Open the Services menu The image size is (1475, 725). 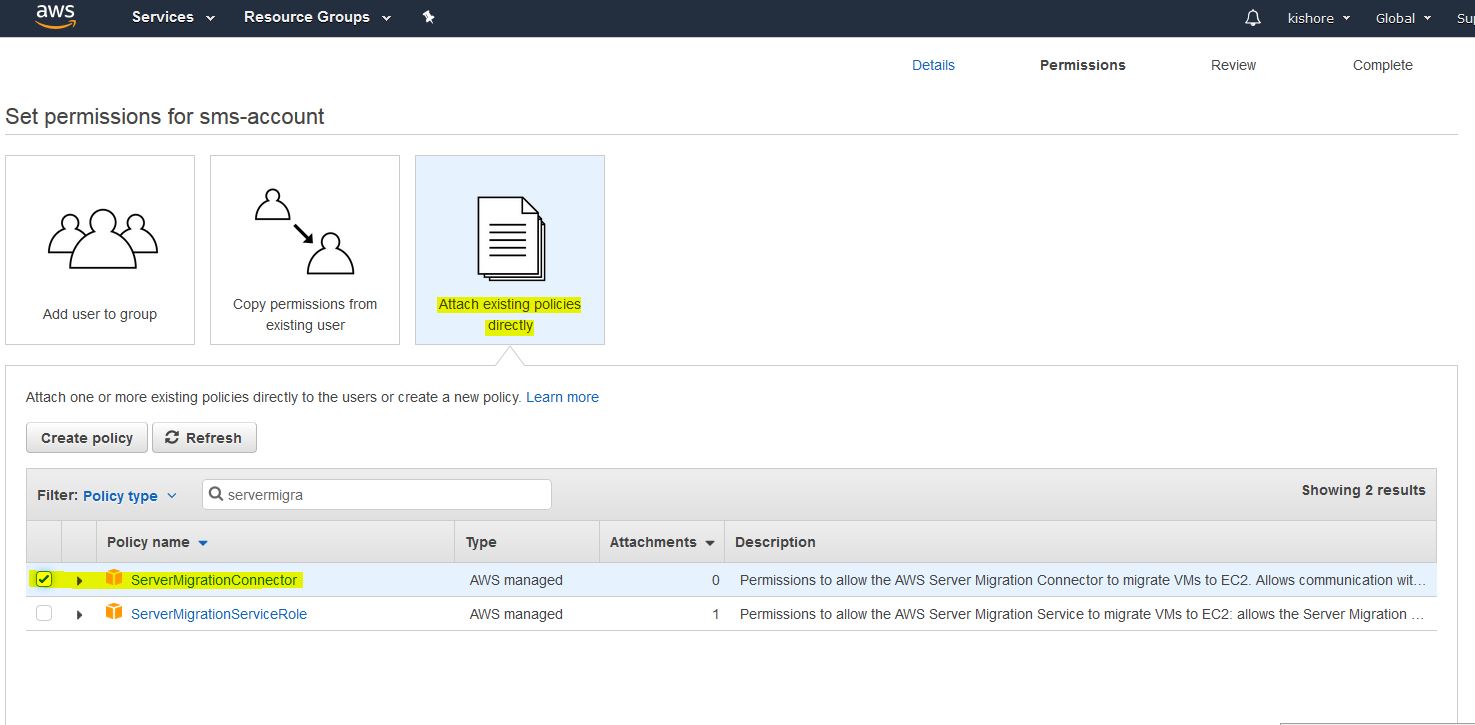click(x=174, y=17)
